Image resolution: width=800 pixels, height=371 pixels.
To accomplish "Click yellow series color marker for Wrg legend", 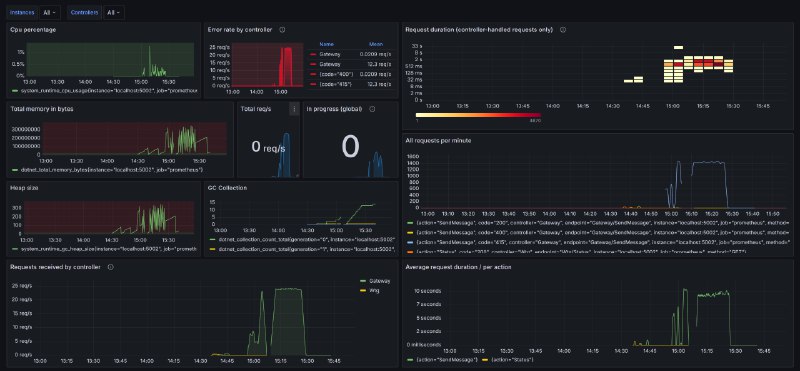I will pos(363,290).
